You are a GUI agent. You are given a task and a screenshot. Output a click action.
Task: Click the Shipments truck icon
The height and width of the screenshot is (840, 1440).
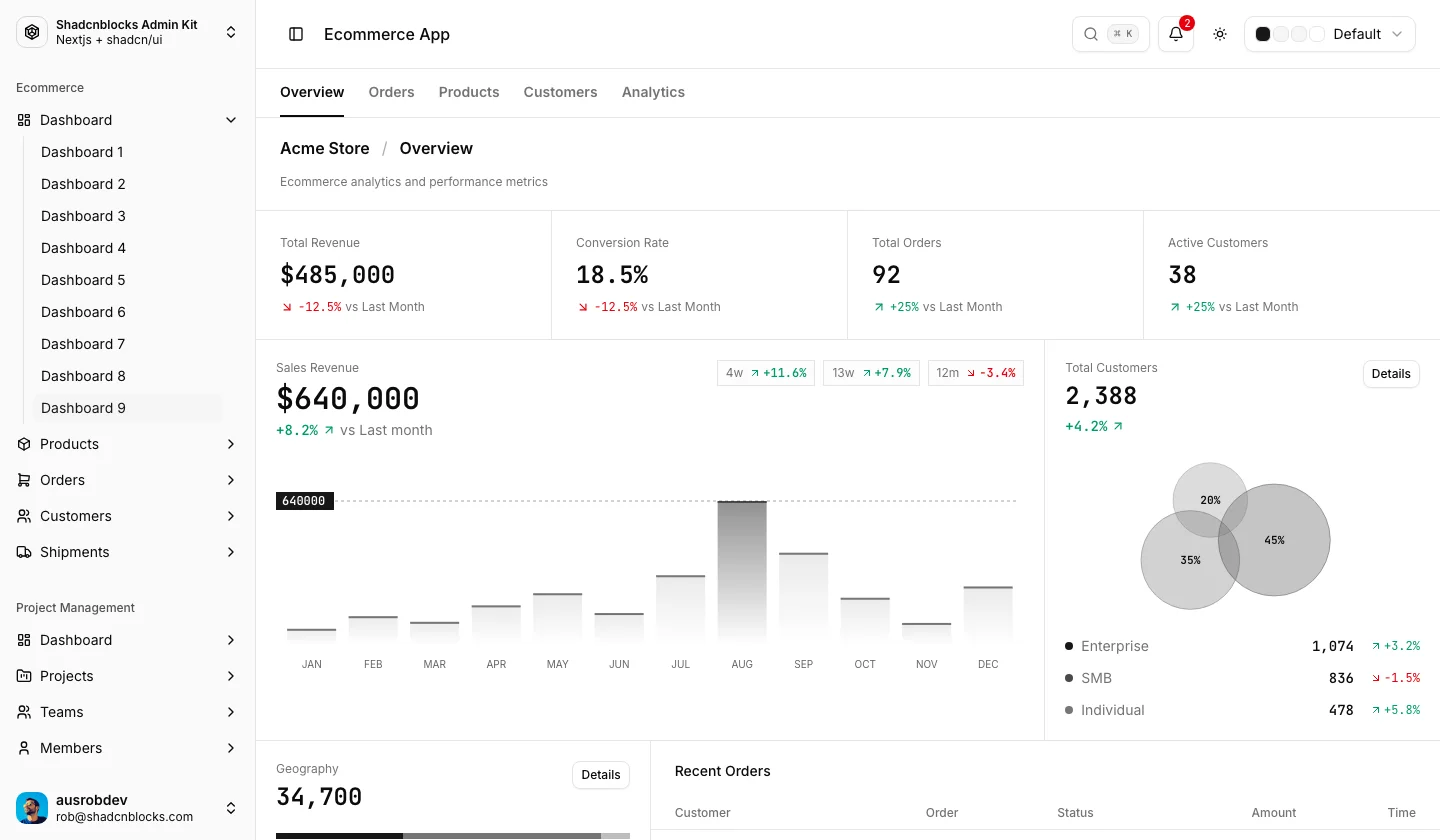(24, 552)
